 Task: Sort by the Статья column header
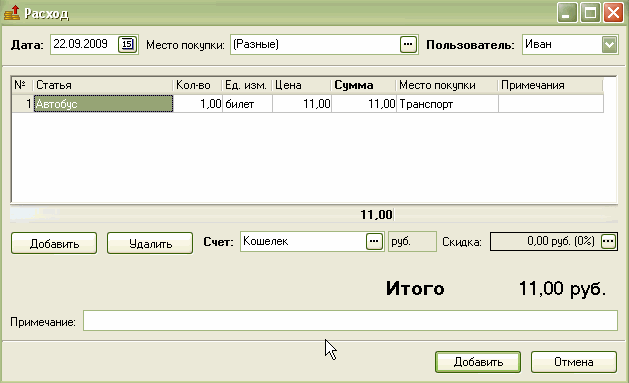[103, 85]
